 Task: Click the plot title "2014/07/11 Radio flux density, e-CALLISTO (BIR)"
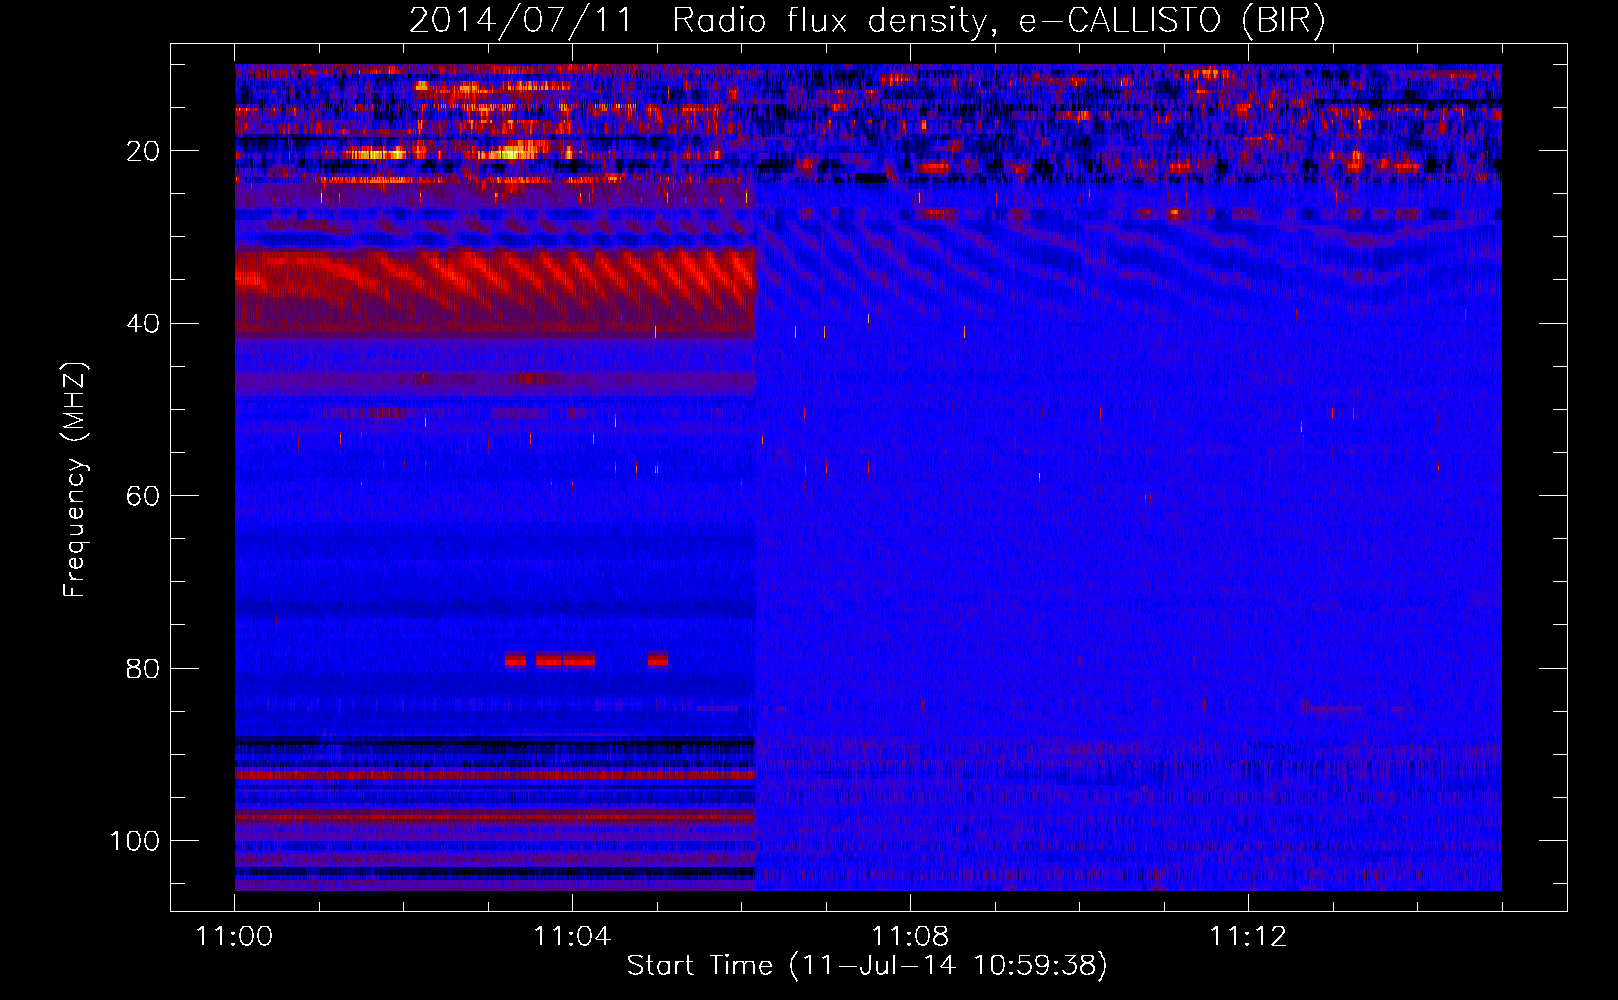[867, 20]
